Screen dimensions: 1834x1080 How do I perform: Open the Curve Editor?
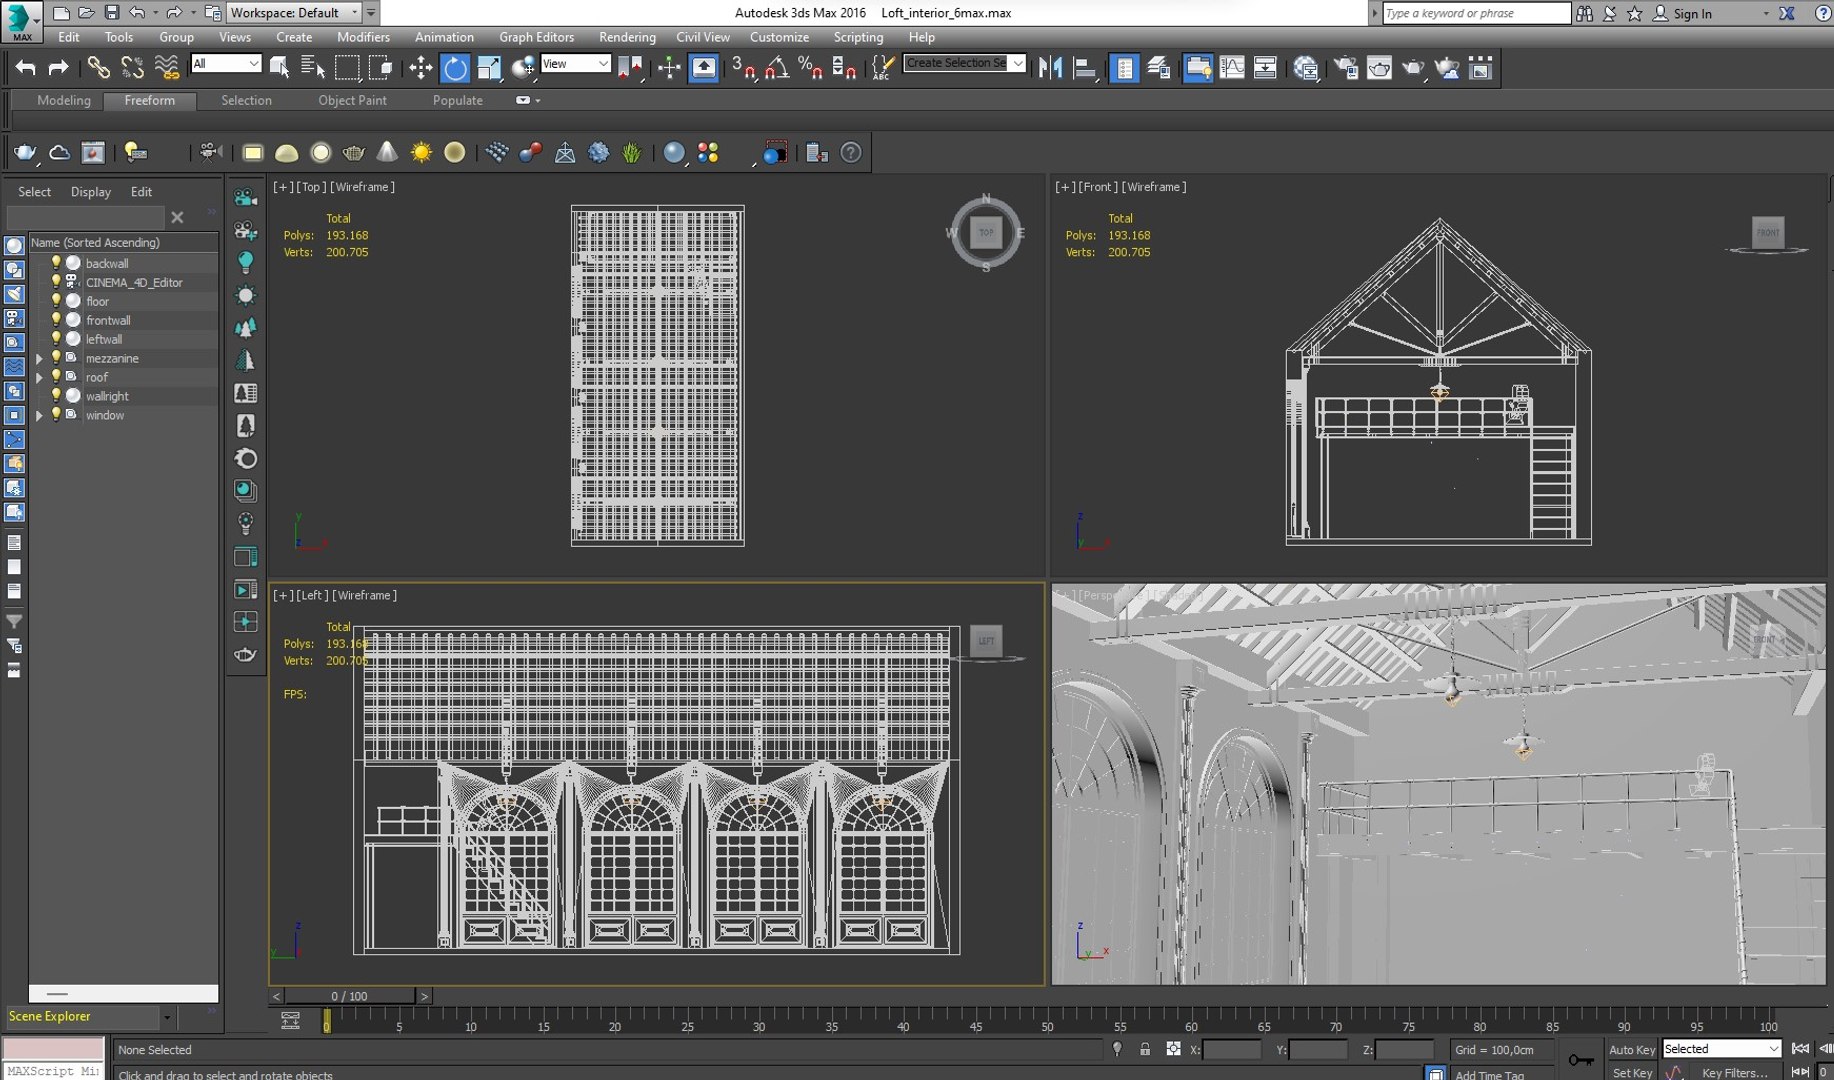point(1232,68)
